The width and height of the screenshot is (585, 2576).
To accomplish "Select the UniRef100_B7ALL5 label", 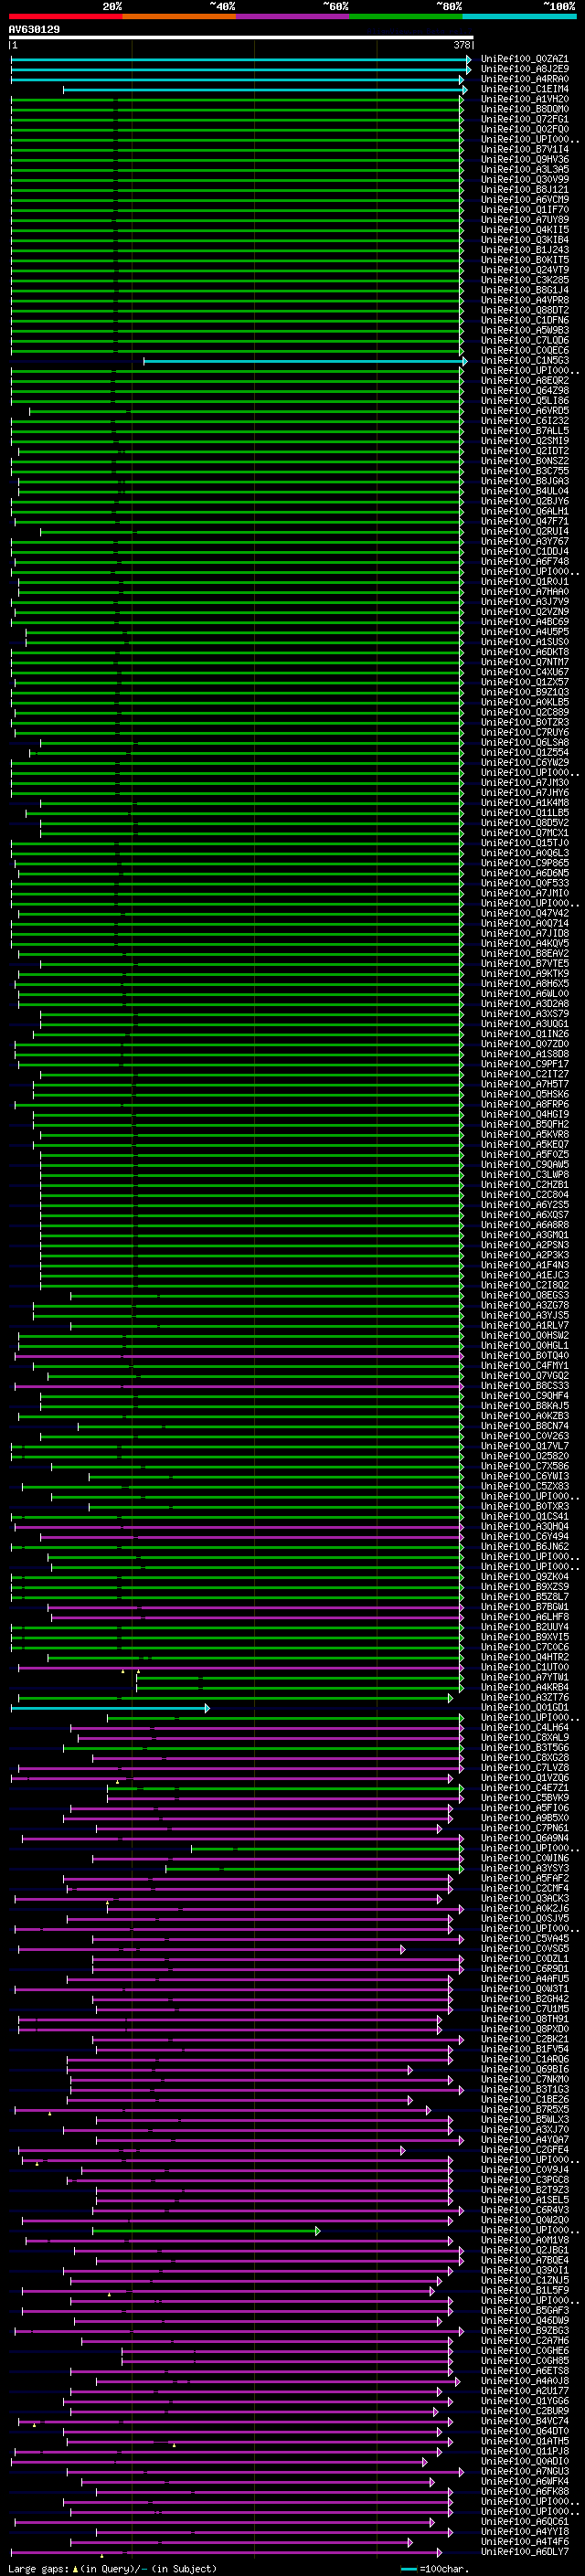I will [525, 431].
